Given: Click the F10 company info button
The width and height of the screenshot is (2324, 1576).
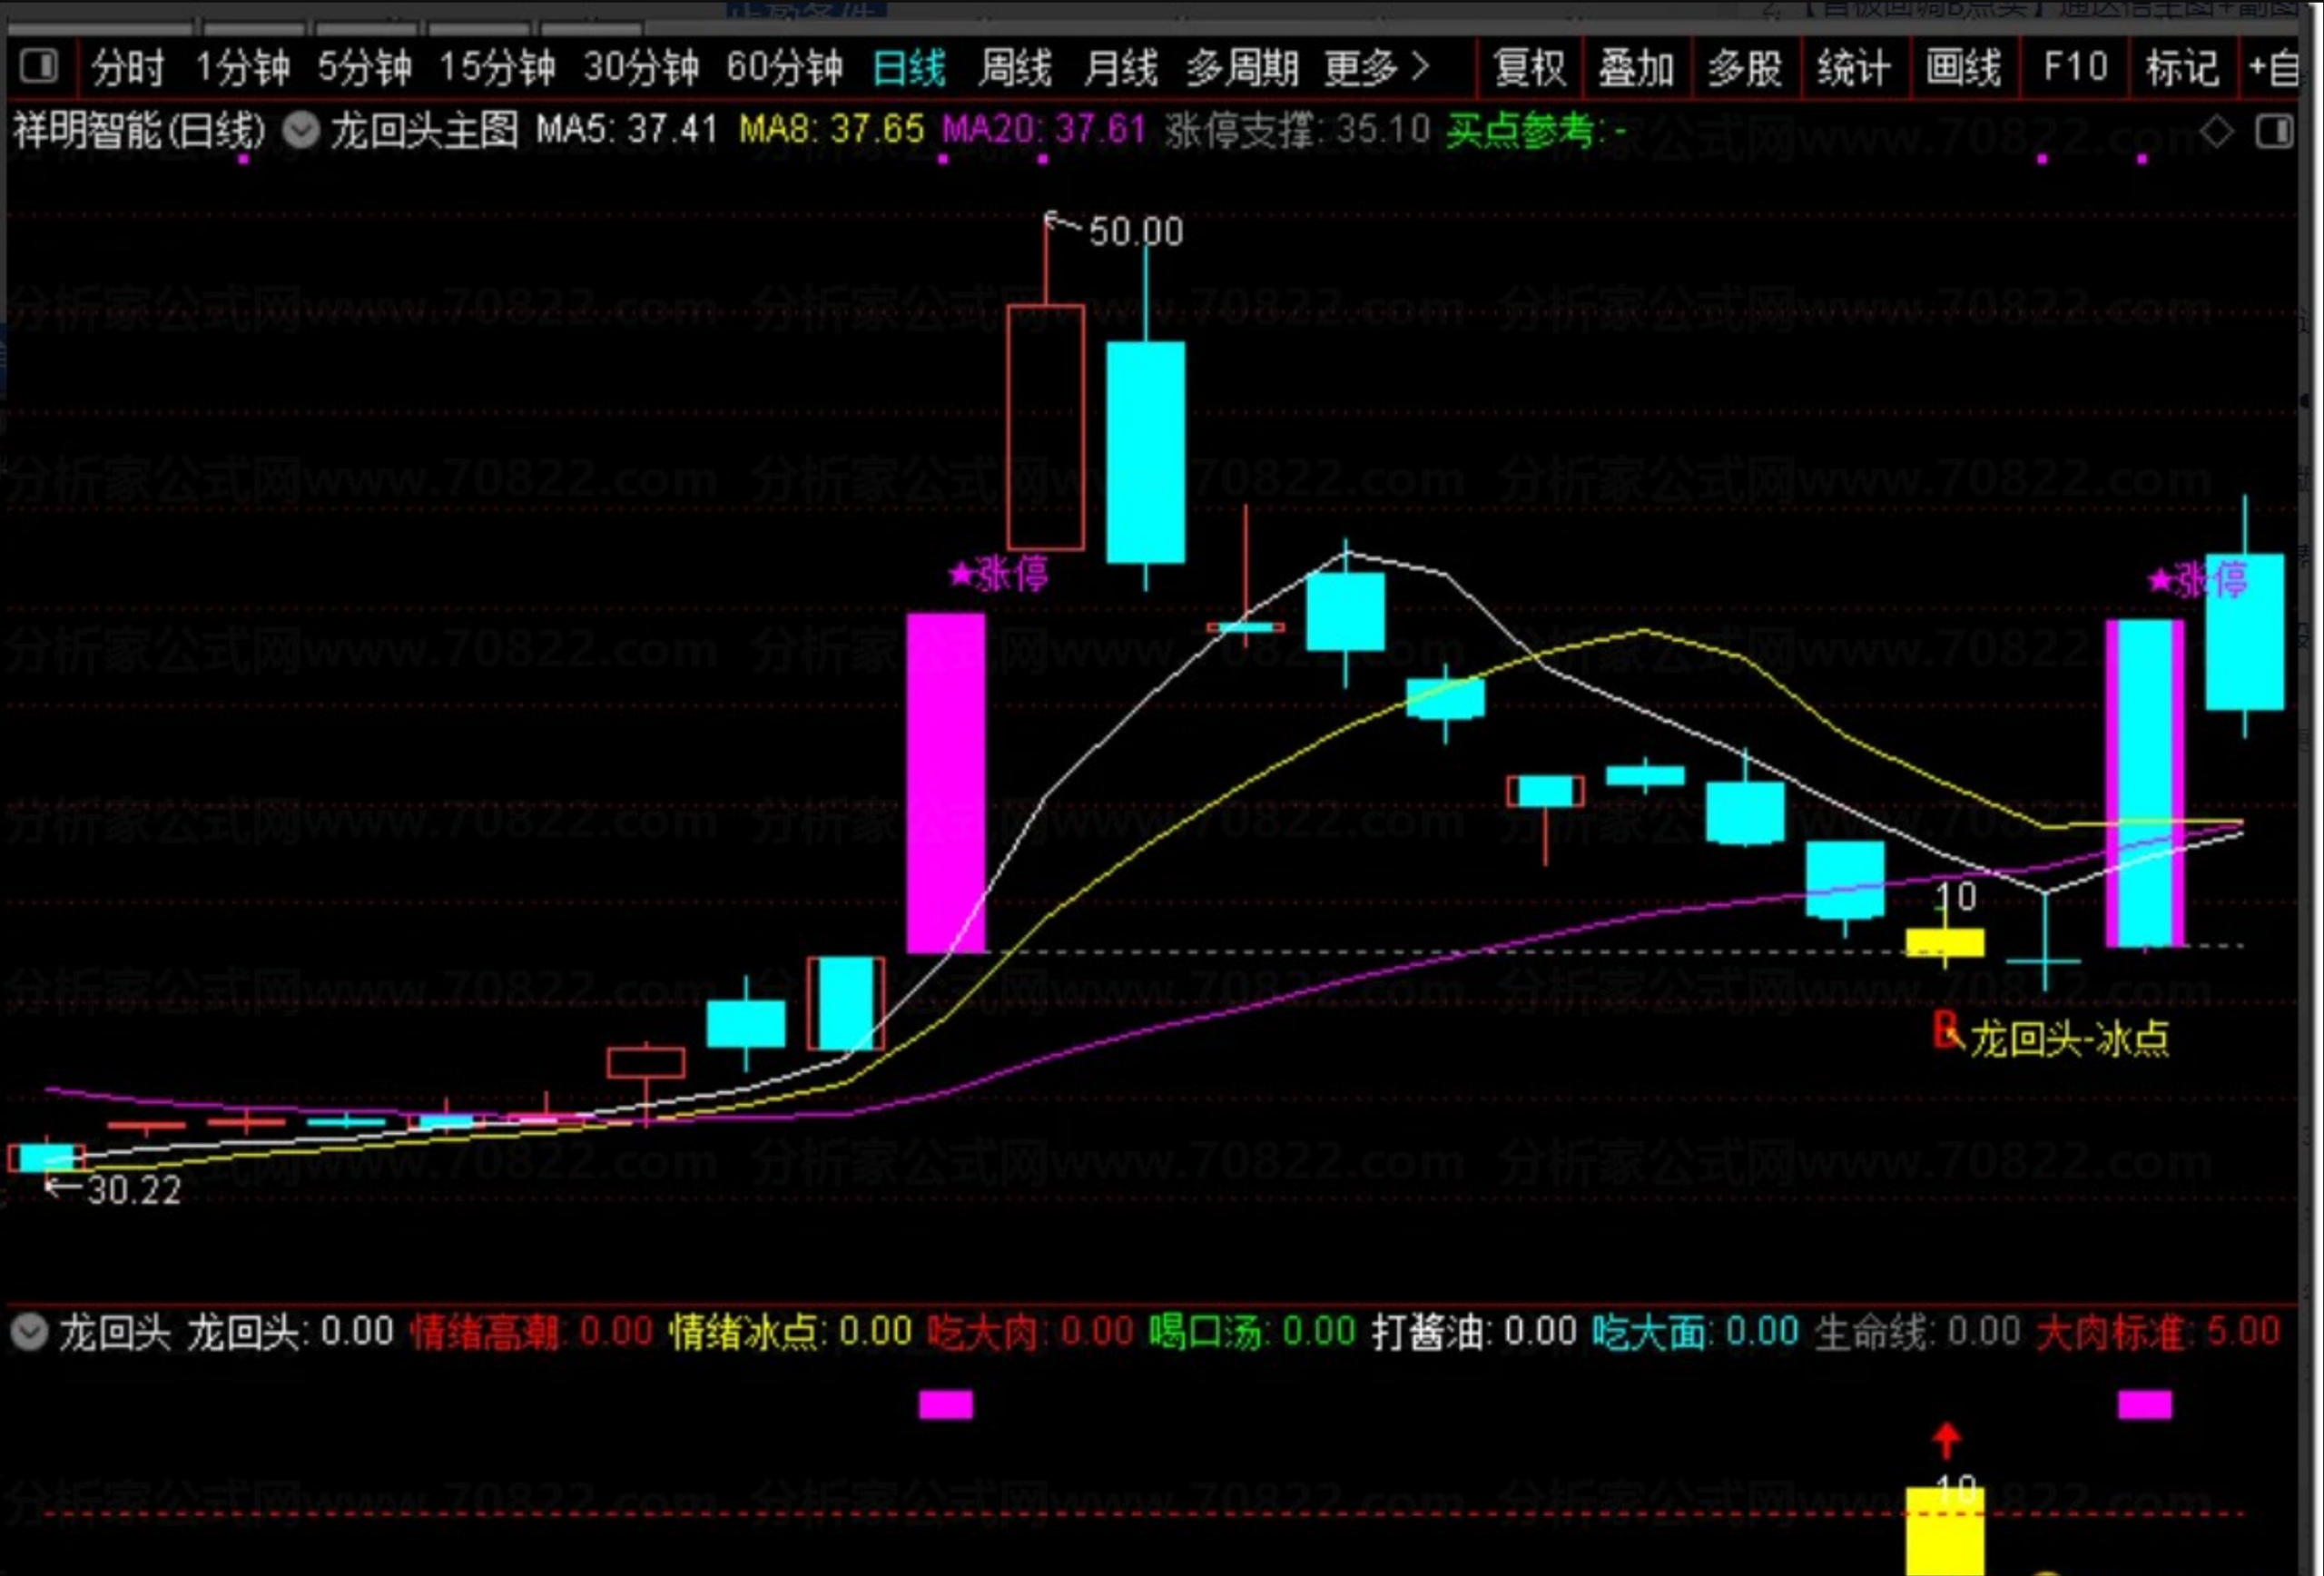Looking at the screenshot, I should [x=2075, y=68].
